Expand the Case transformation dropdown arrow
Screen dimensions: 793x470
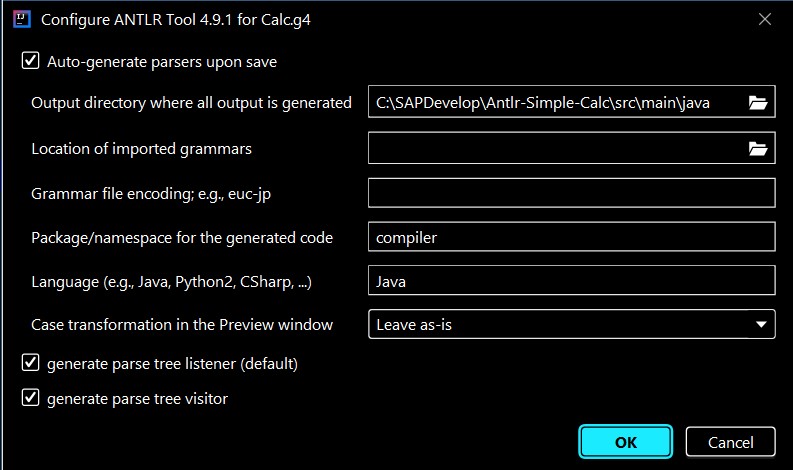761,324
